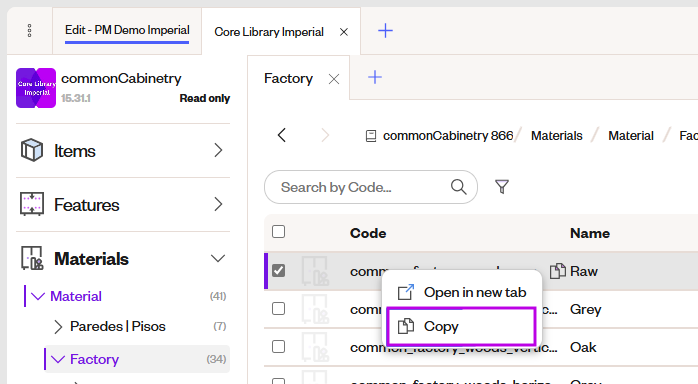The image size is (698, 384).
Task: Go to the Material breadcrumb
Action: [x=631, y=136]
